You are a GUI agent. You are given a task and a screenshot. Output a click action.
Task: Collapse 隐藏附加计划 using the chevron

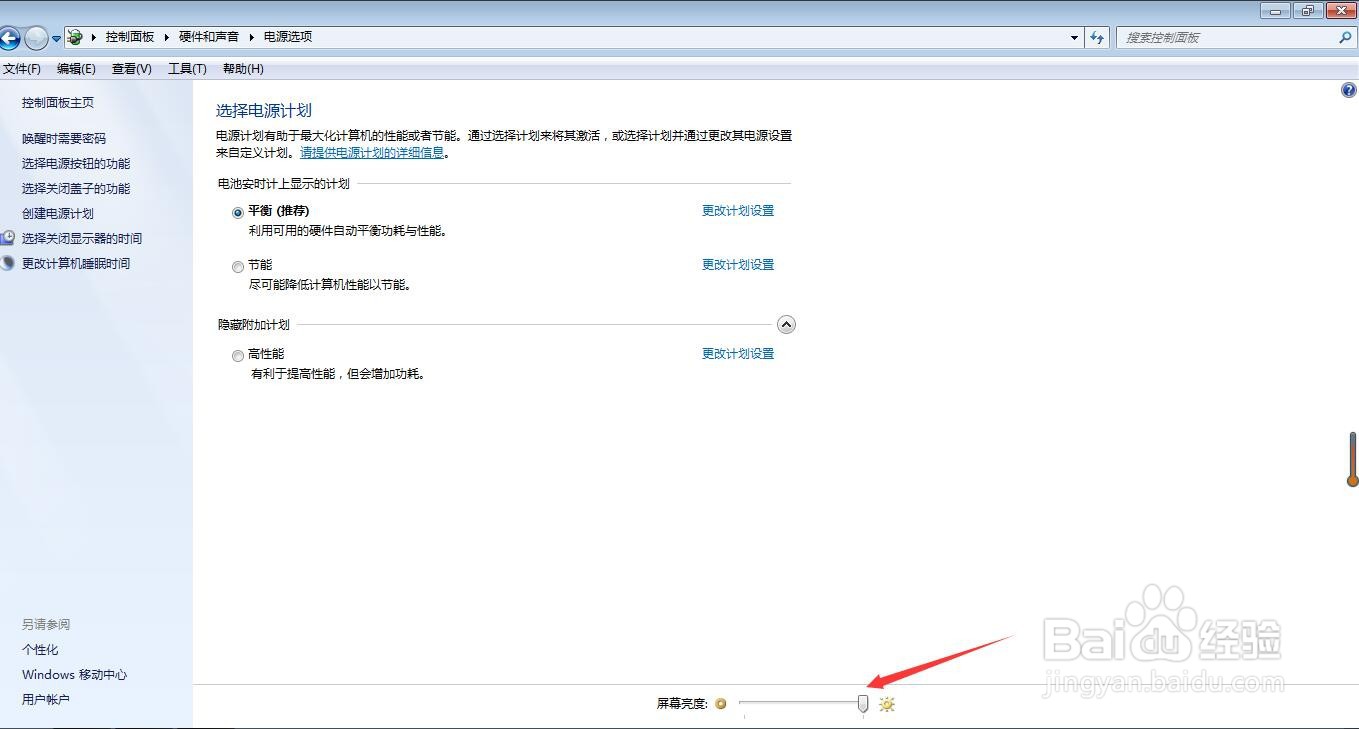[x=786, y=324]
